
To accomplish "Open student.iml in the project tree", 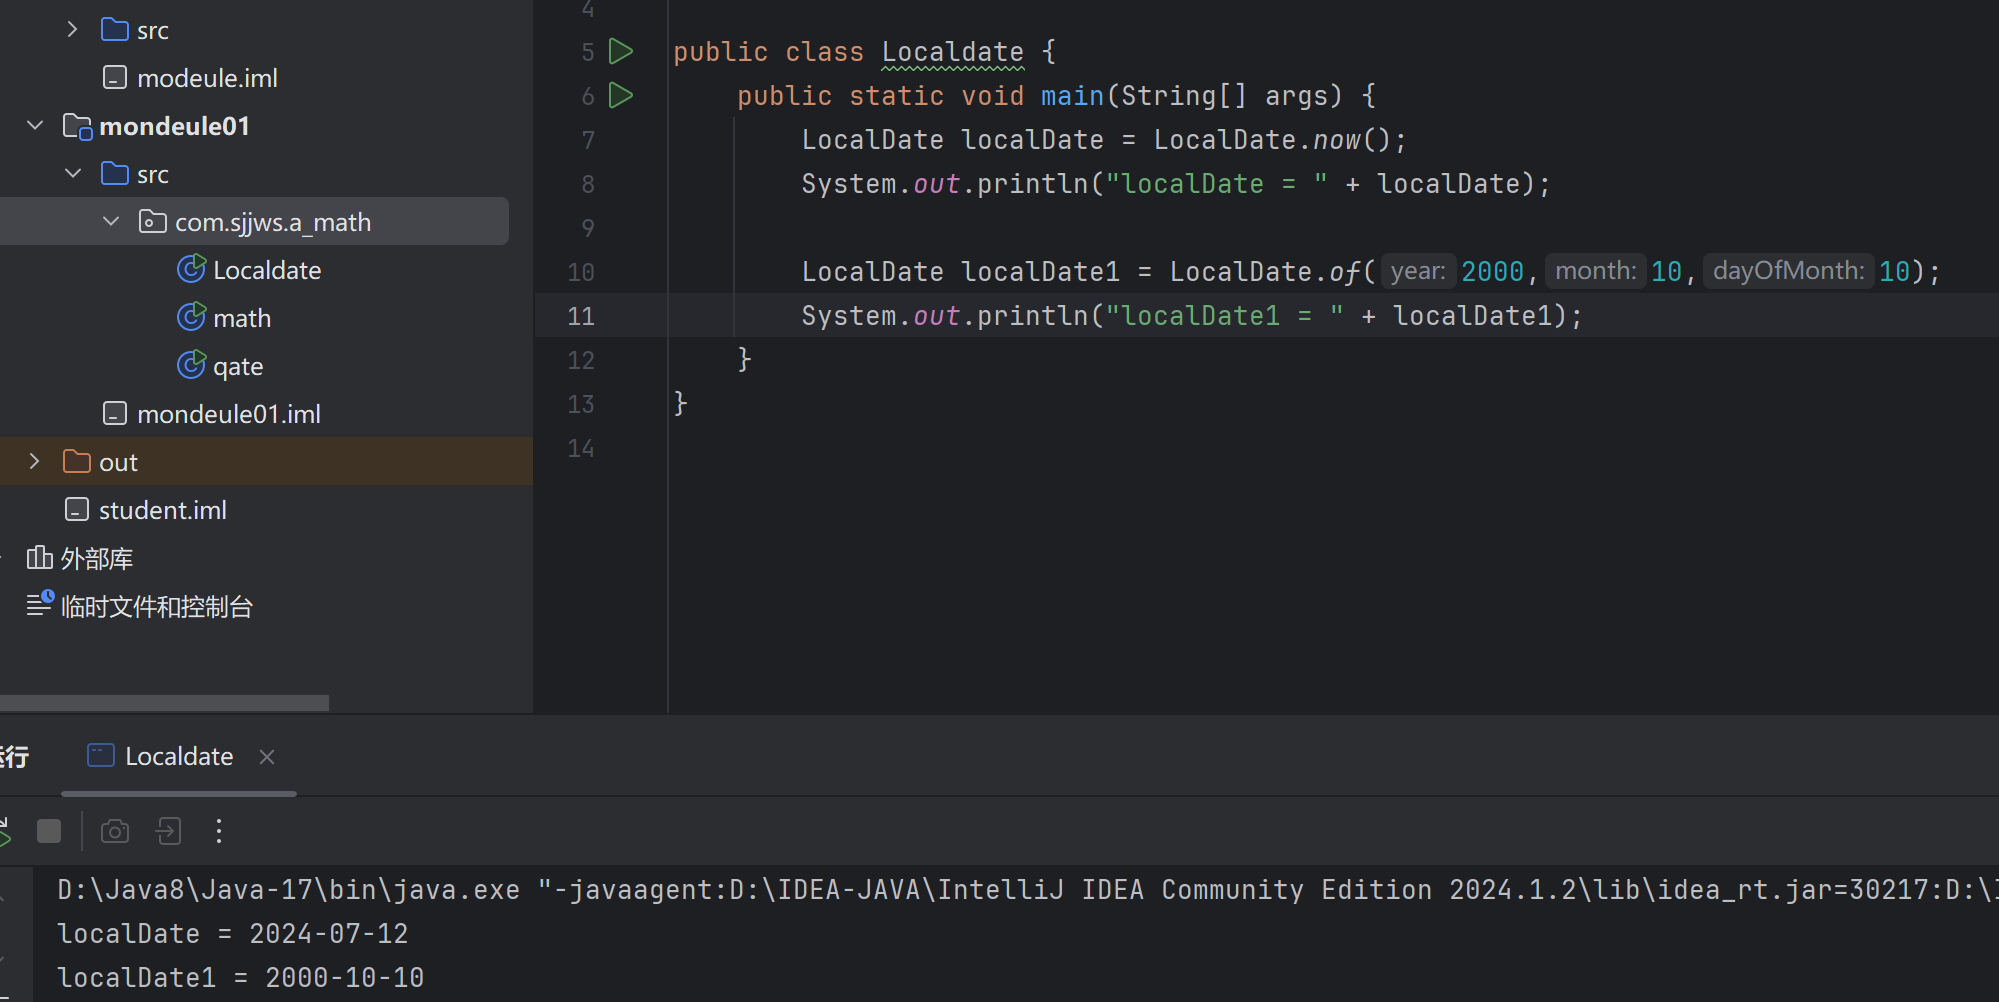I will [162, 510].
